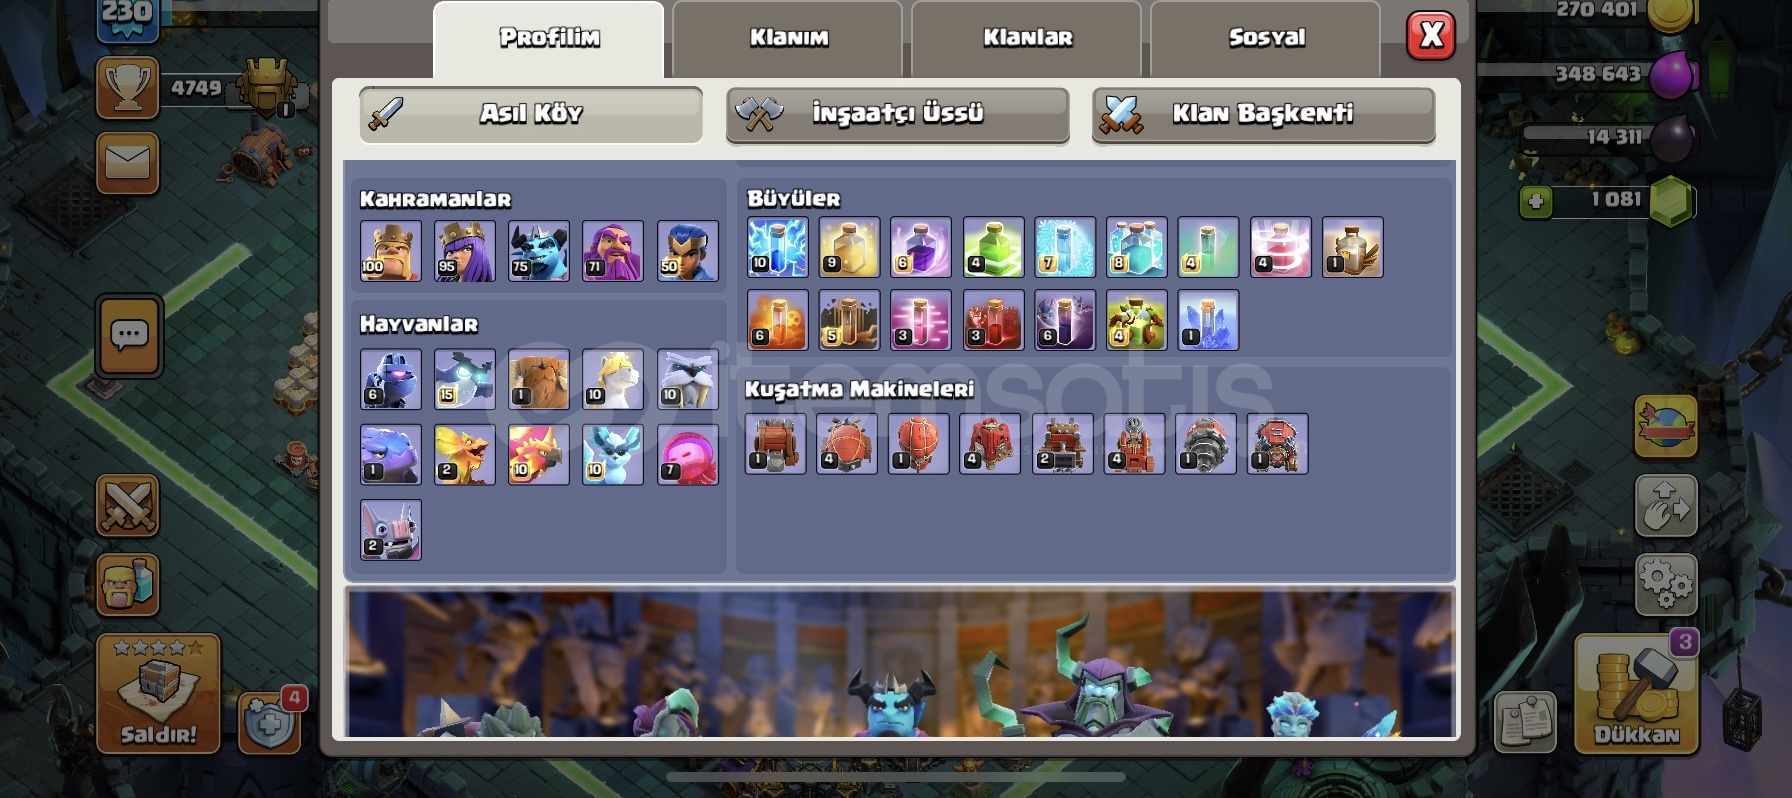Show the Klan Başkenti section
The height and width of the screenshot is (798, 1792).
pos(1264,114)
